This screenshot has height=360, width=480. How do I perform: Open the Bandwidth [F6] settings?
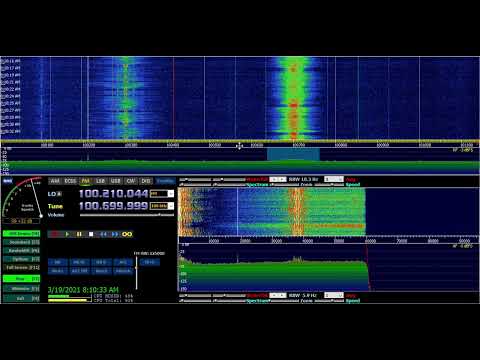[x=22, y=251]
